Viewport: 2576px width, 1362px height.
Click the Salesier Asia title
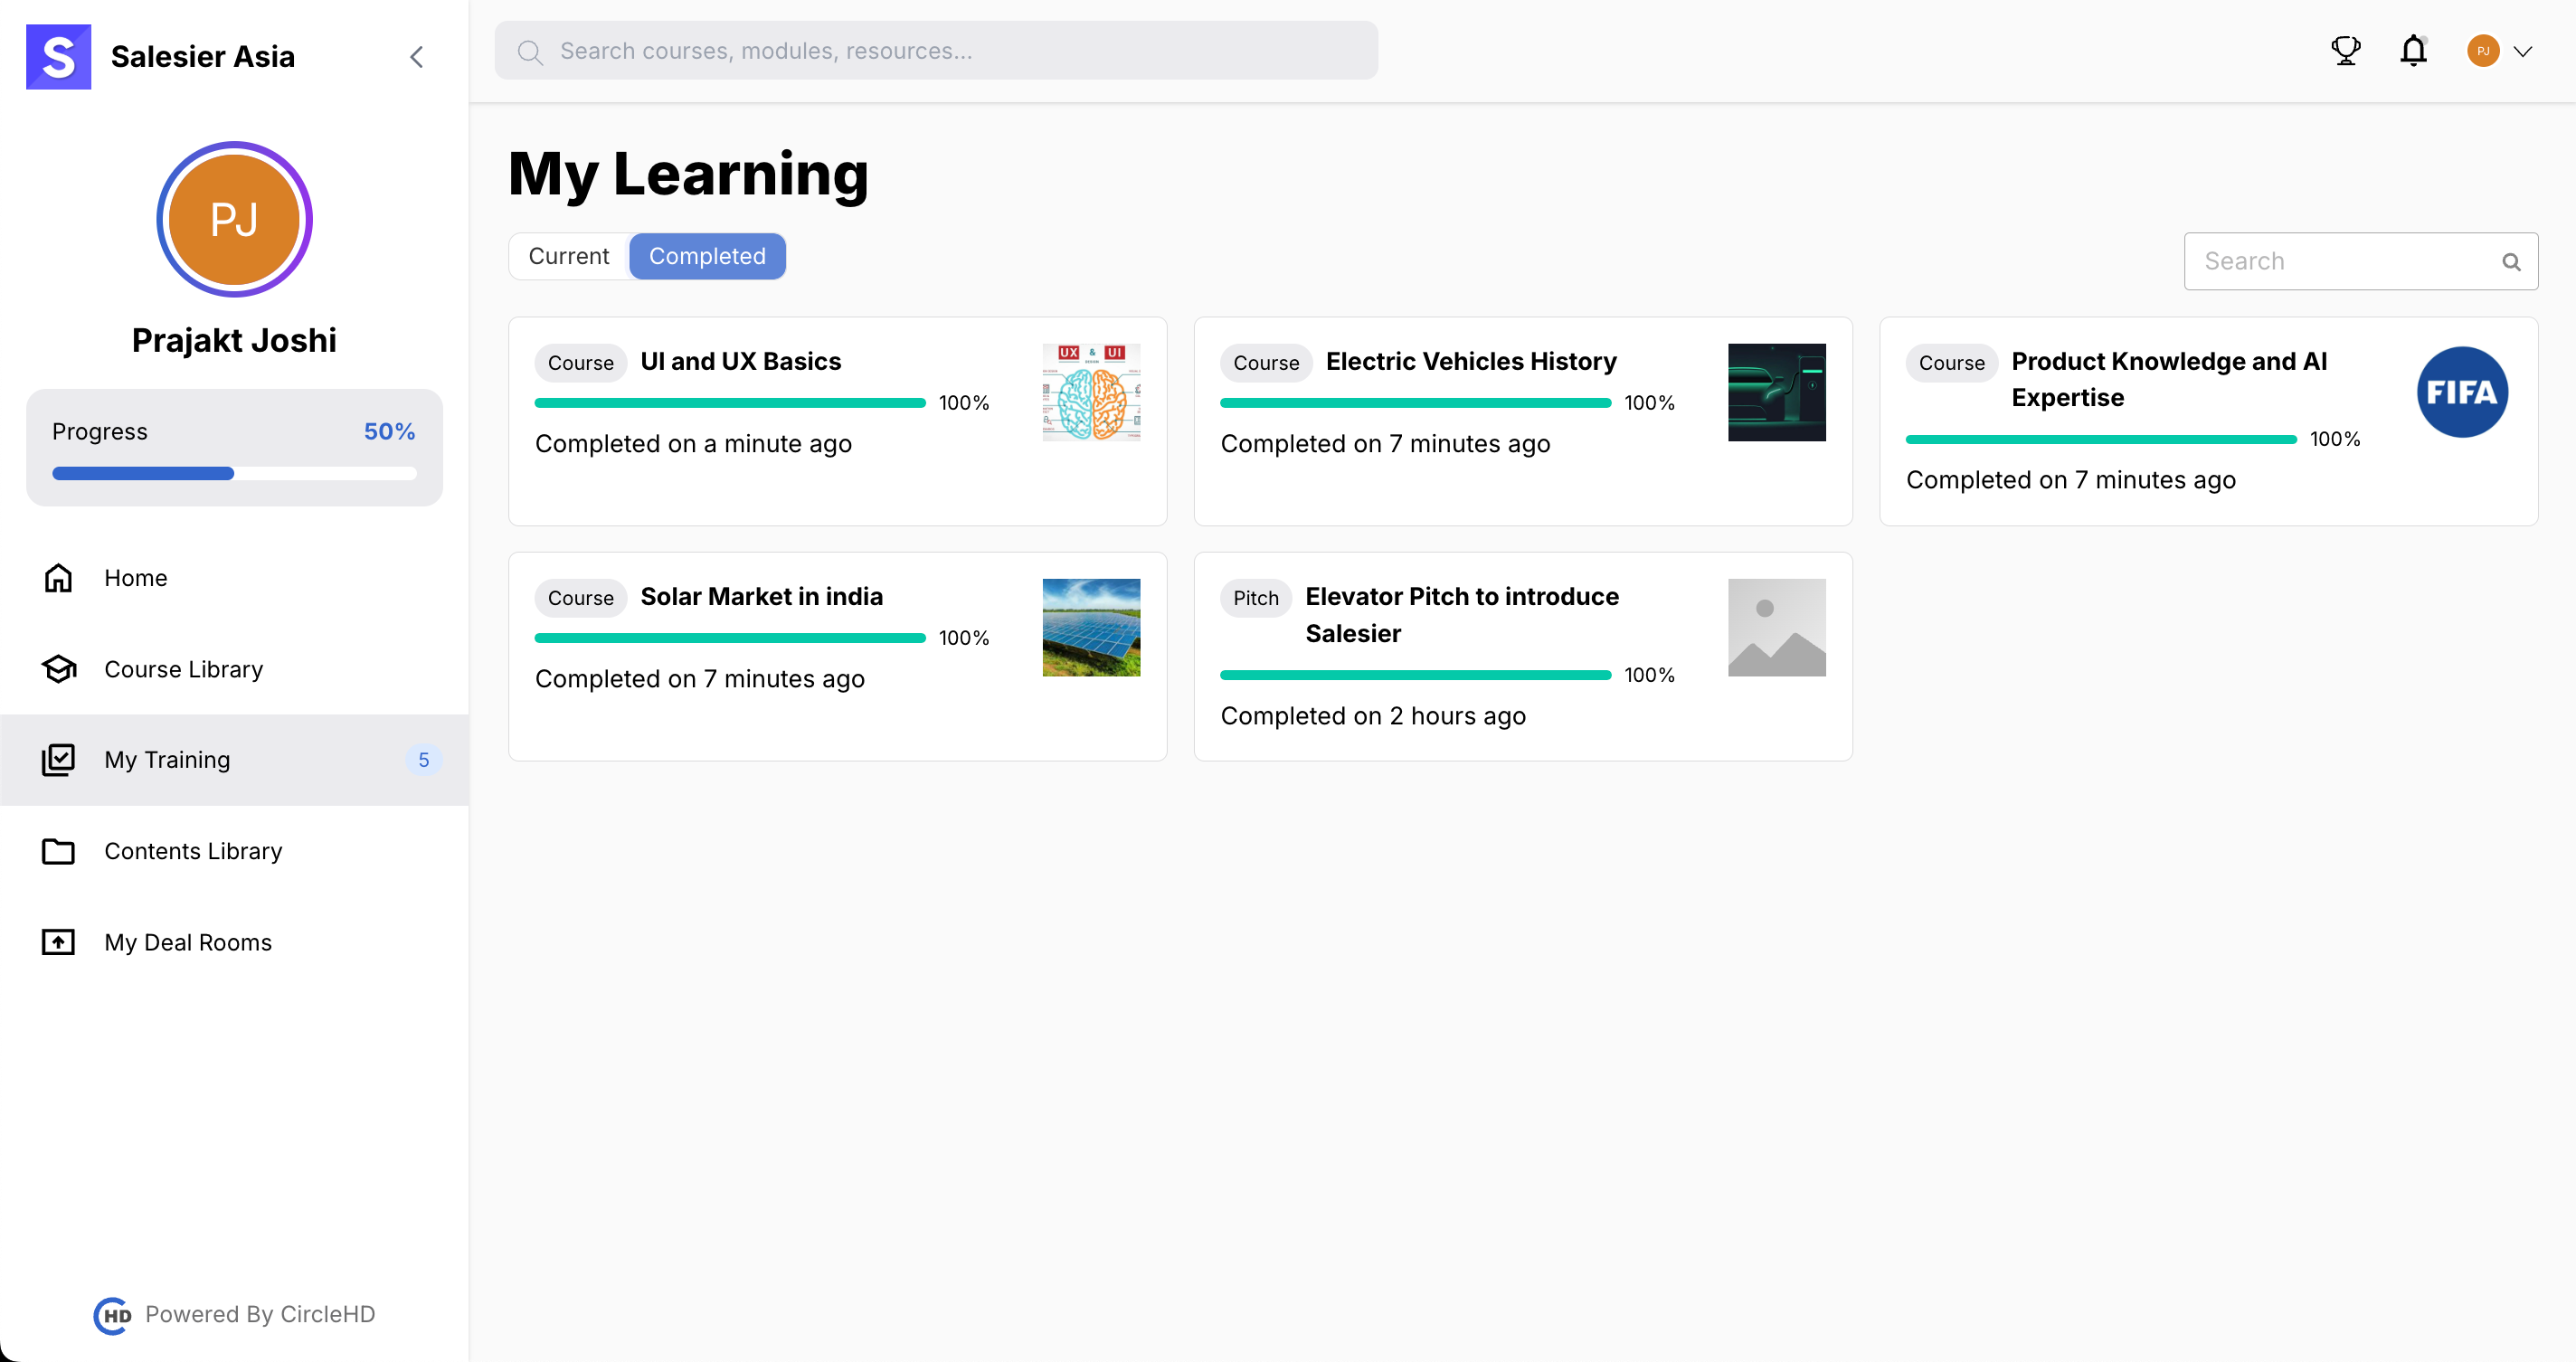coord(202,57)
